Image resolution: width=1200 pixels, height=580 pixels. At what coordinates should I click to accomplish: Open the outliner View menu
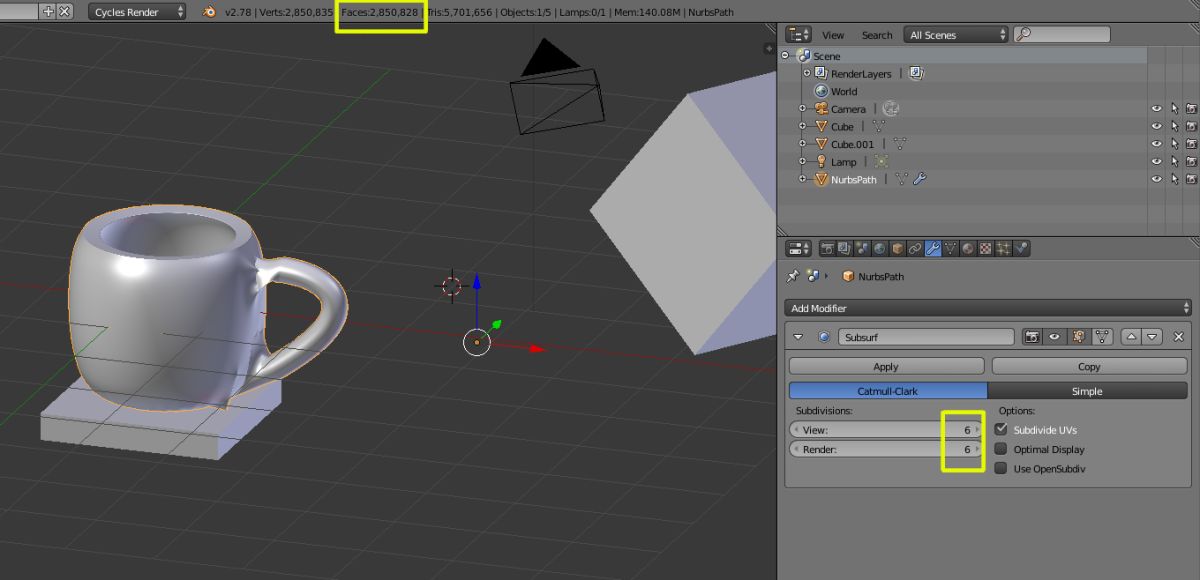833,35
